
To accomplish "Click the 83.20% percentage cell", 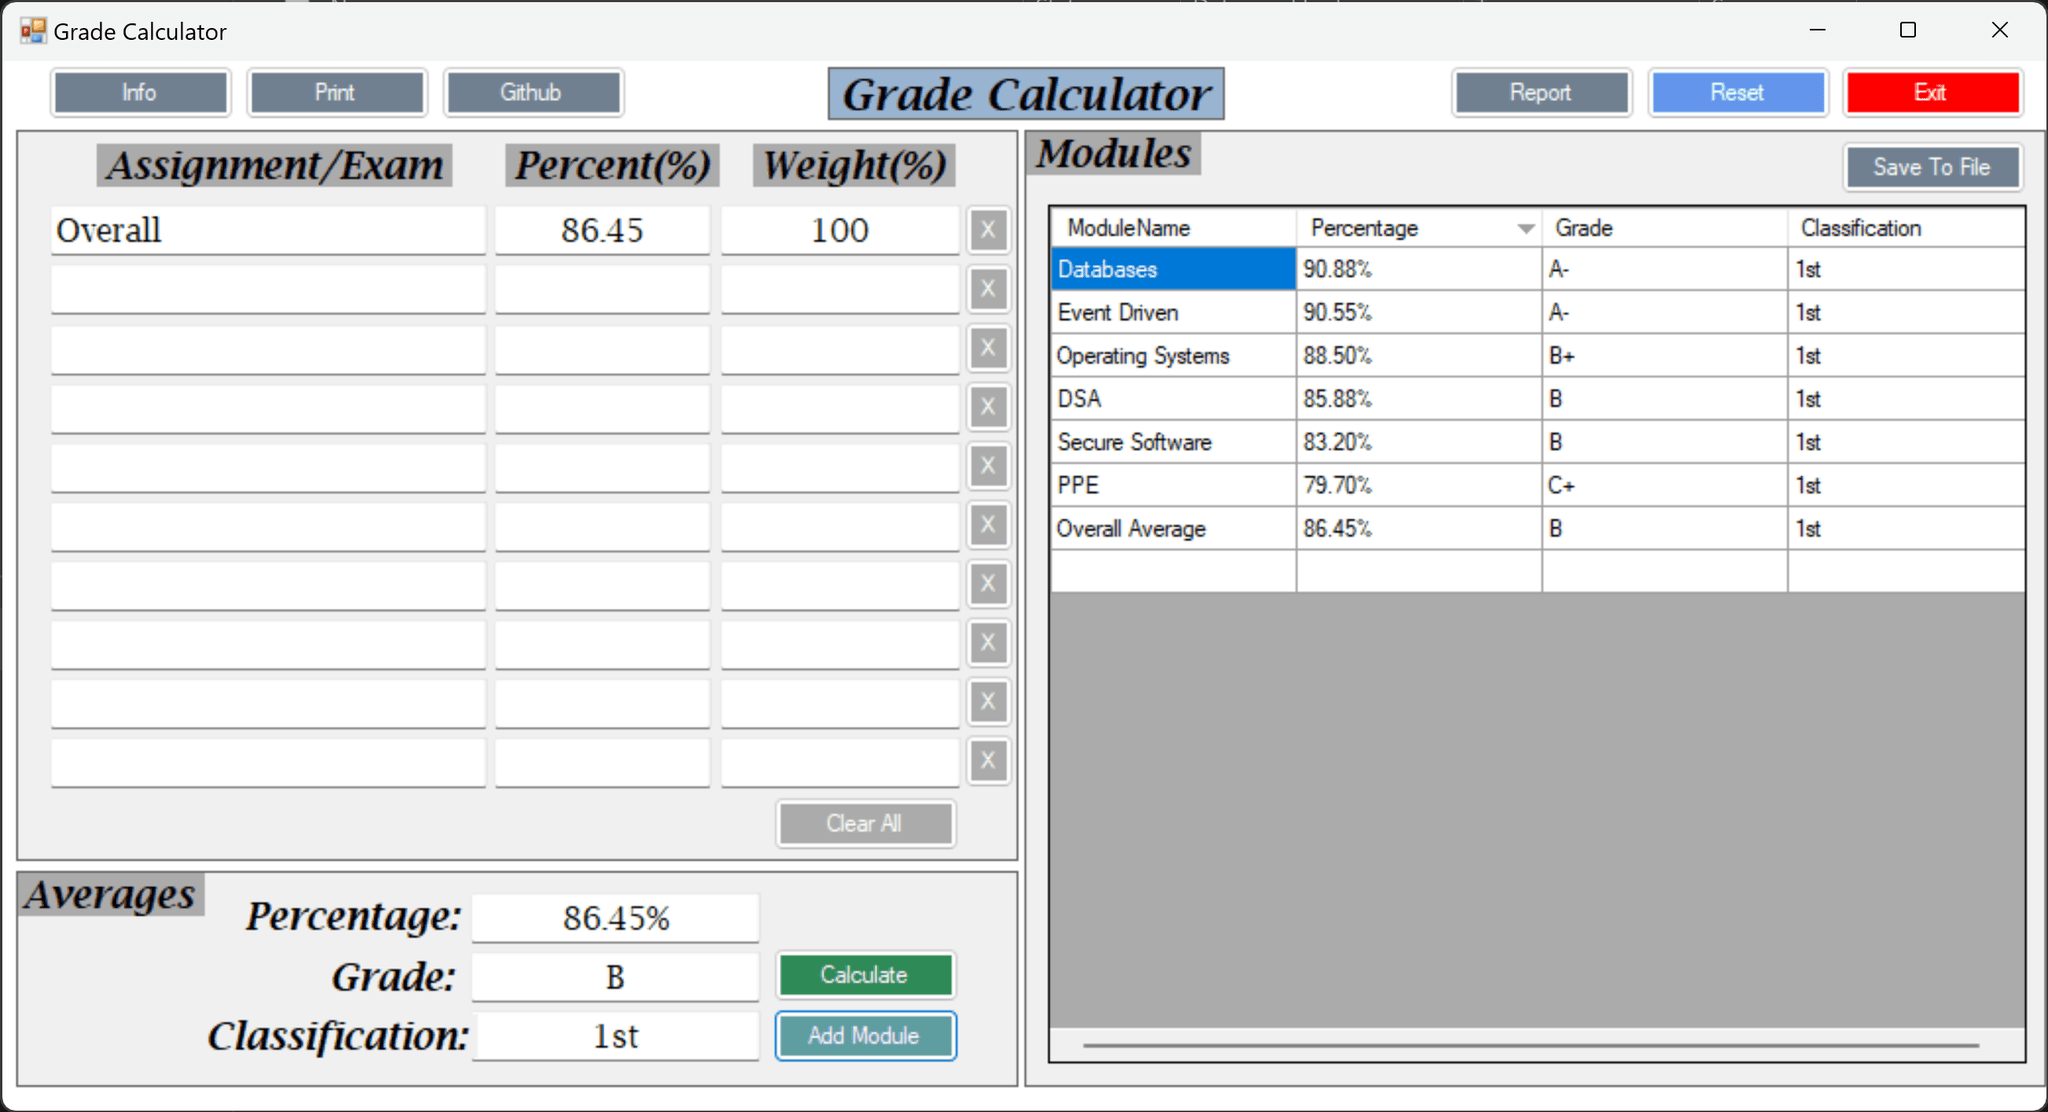I will [x=1418, y=441].
